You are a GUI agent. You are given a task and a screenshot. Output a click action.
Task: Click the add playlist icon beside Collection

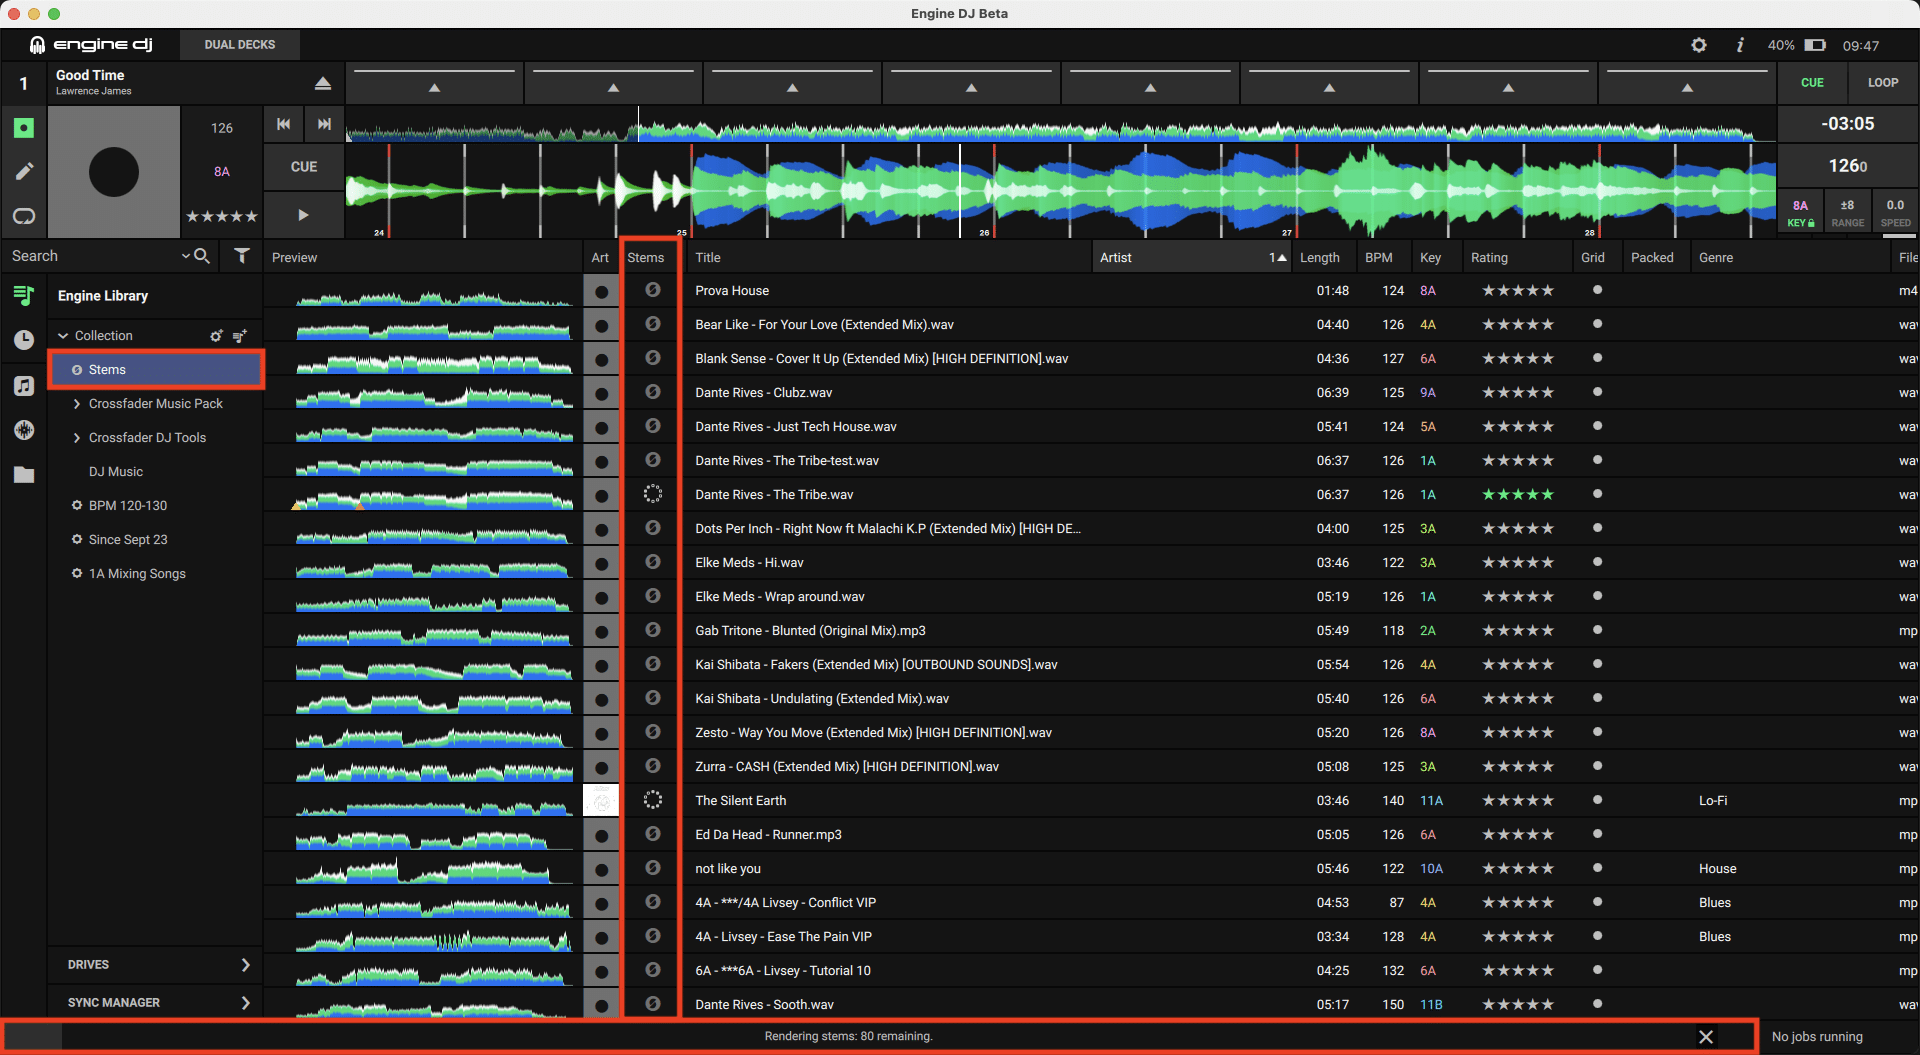click(x=239, y=336)
